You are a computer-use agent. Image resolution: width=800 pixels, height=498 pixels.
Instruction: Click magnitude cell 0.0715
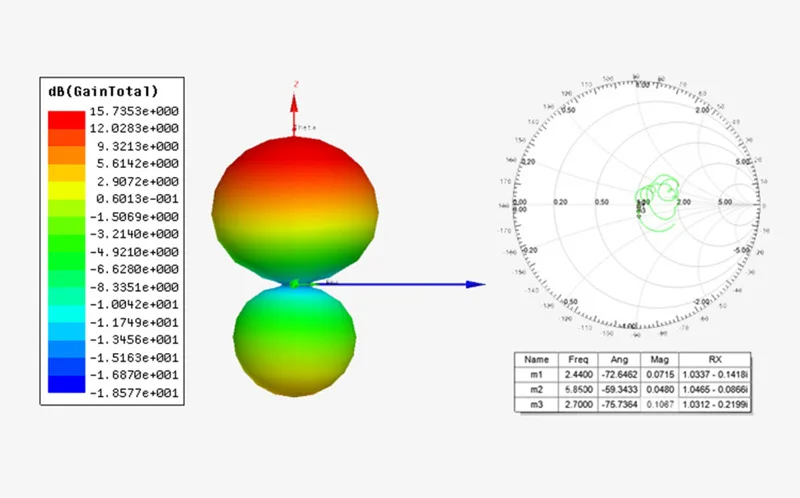tap(660, 375)
